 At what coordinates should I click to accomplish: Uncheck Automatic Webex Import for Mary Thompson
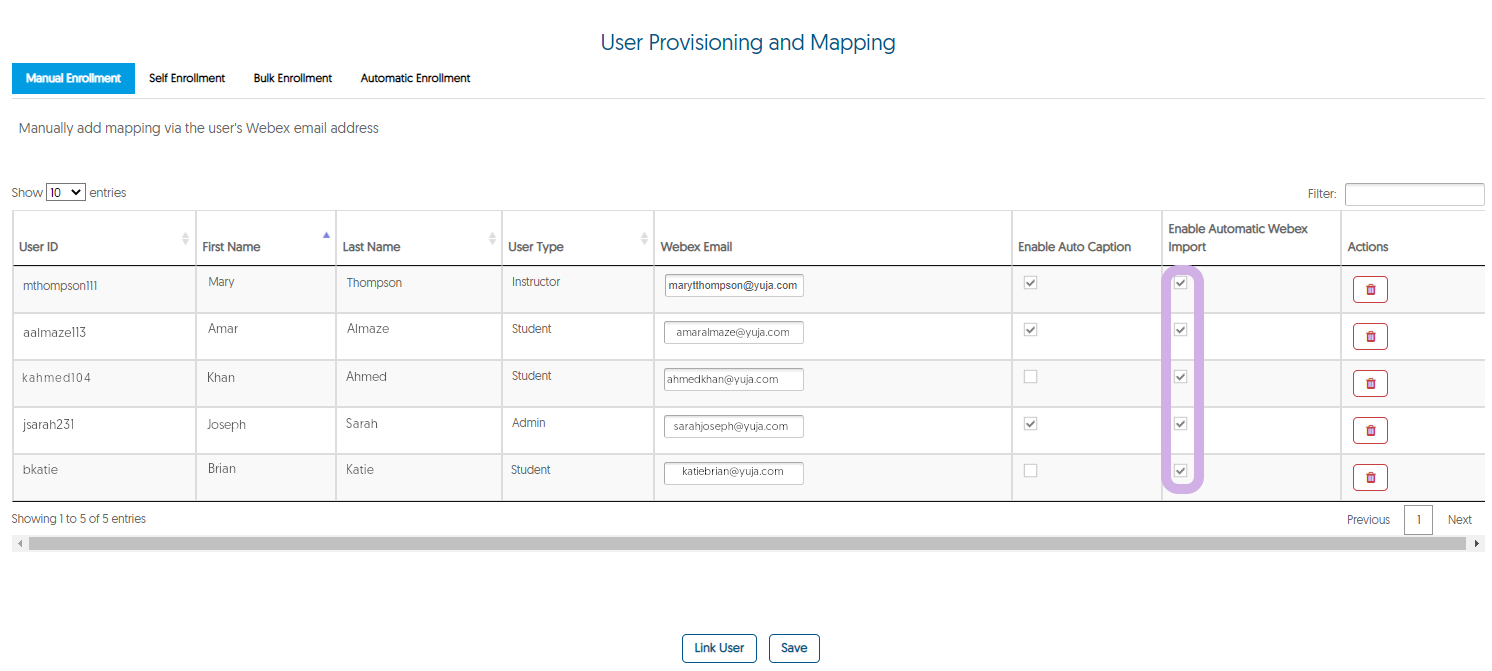coord(1180,283)
